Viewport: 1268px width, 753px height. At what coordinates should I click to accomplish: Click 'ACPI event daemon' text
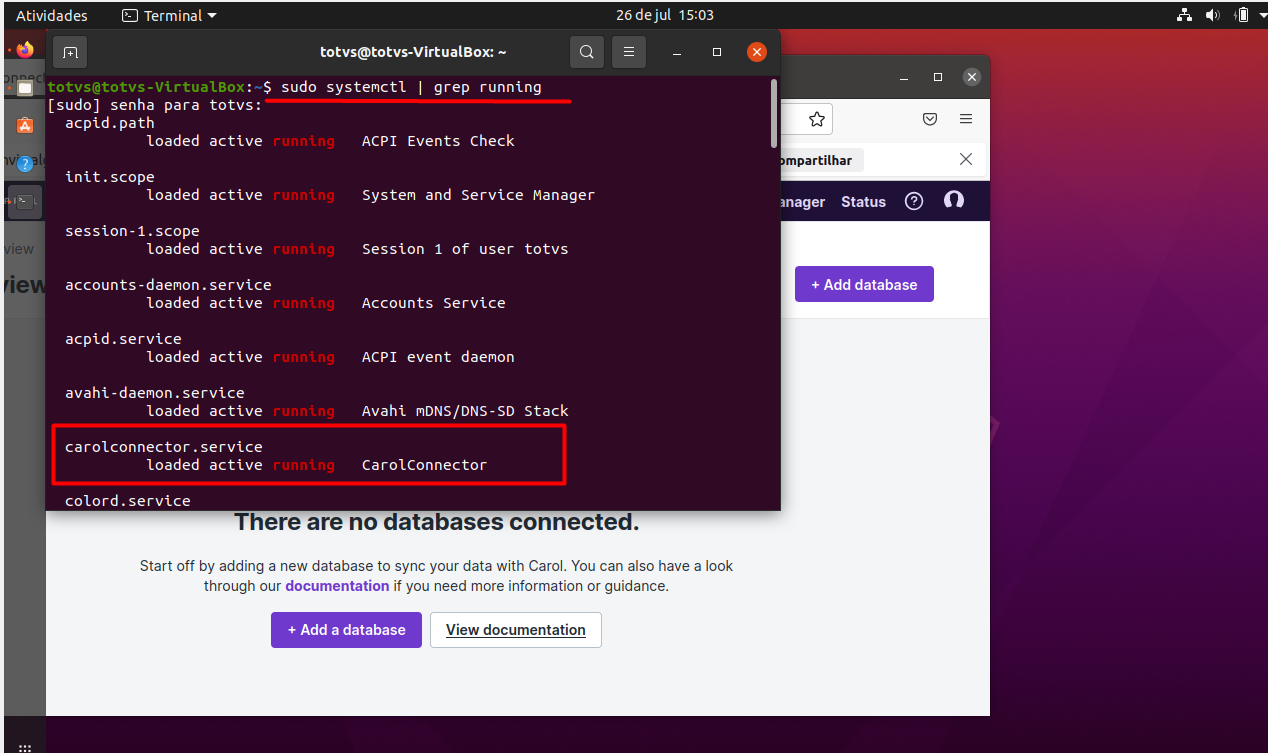438,357
